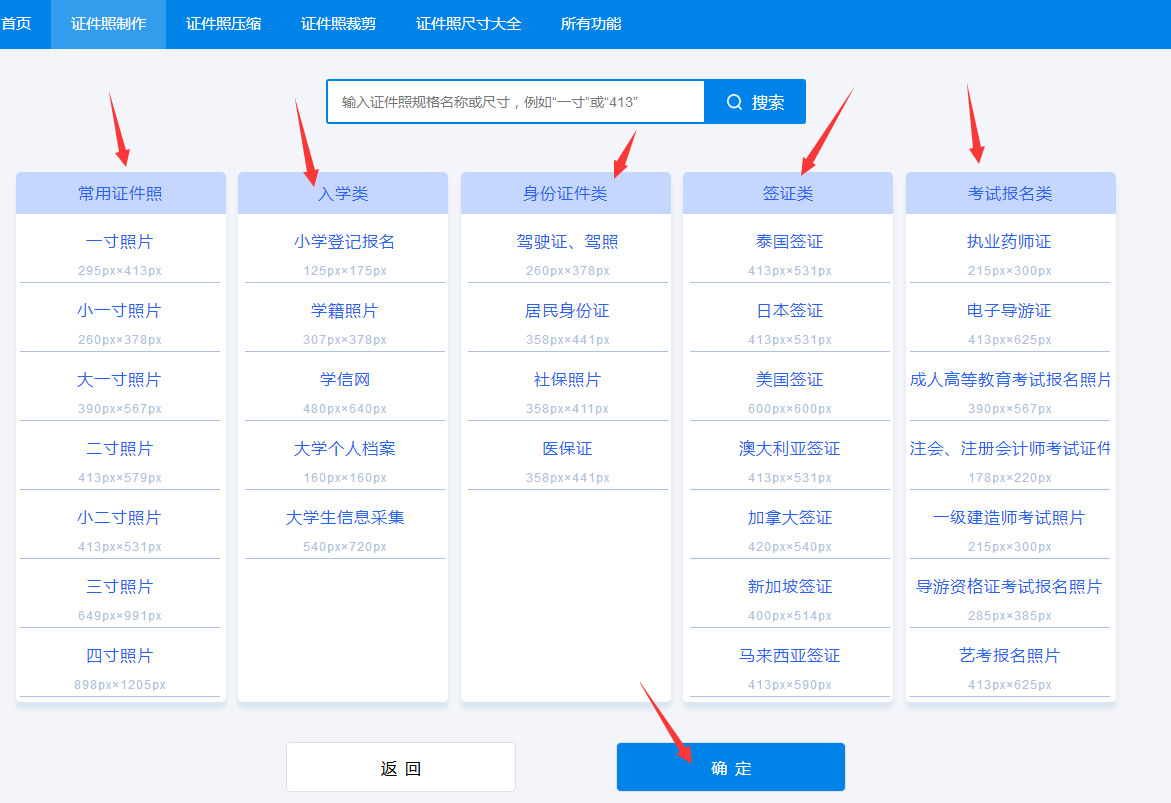Choose 居民身份证 photo size
The width and height of the screenshot is (1171, 803).
point(565,310)
